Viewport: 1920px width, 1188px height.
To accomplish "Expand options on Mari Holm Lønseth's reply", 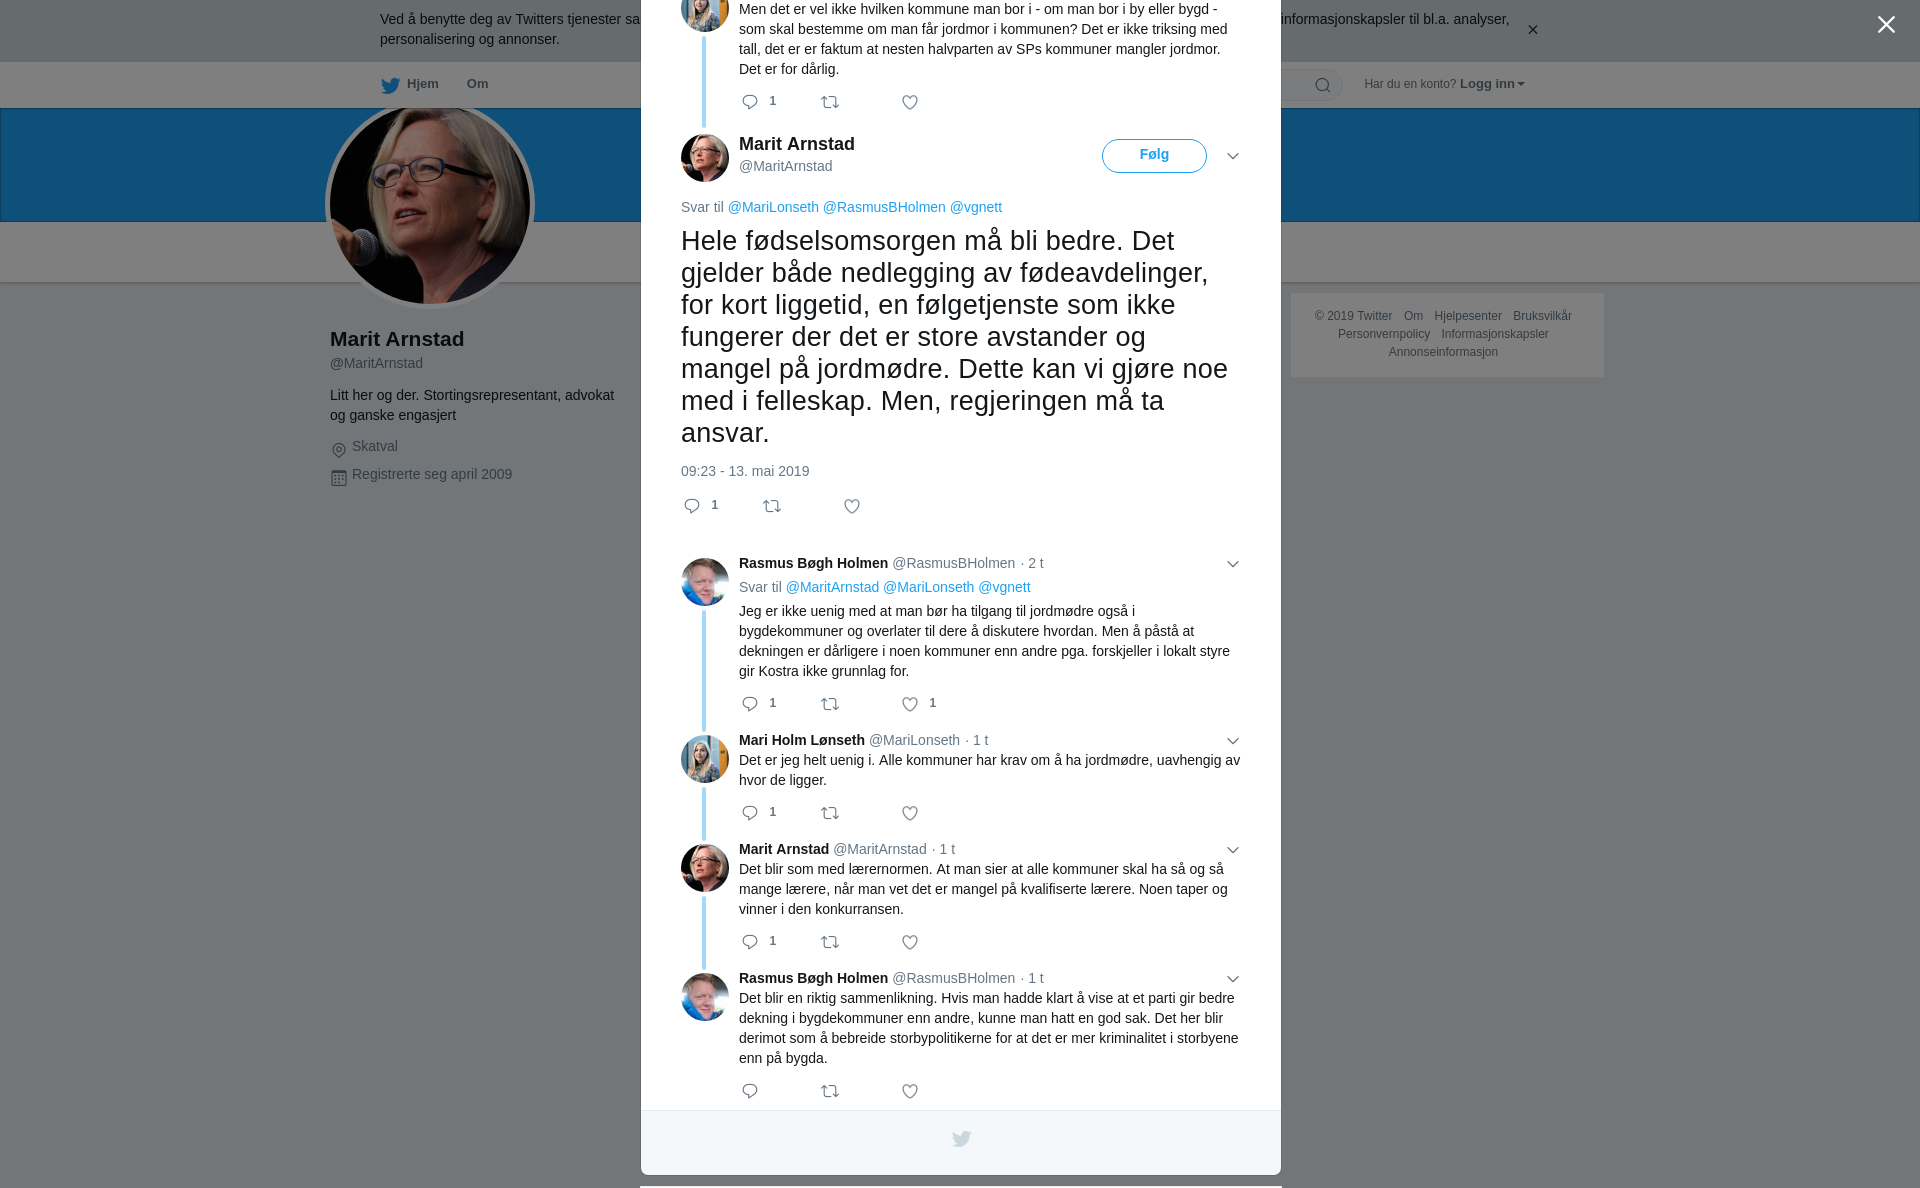I will pos(1233,741).
